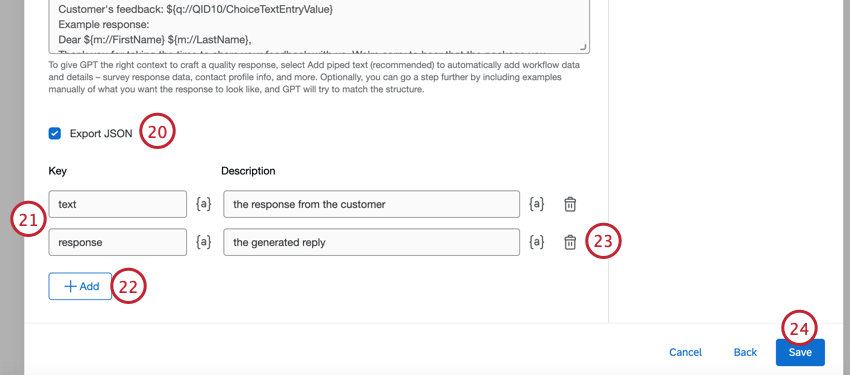Focus the Key field containing 'text'
The height and width of the screenshot is (375, 850).
pos(118,204)
